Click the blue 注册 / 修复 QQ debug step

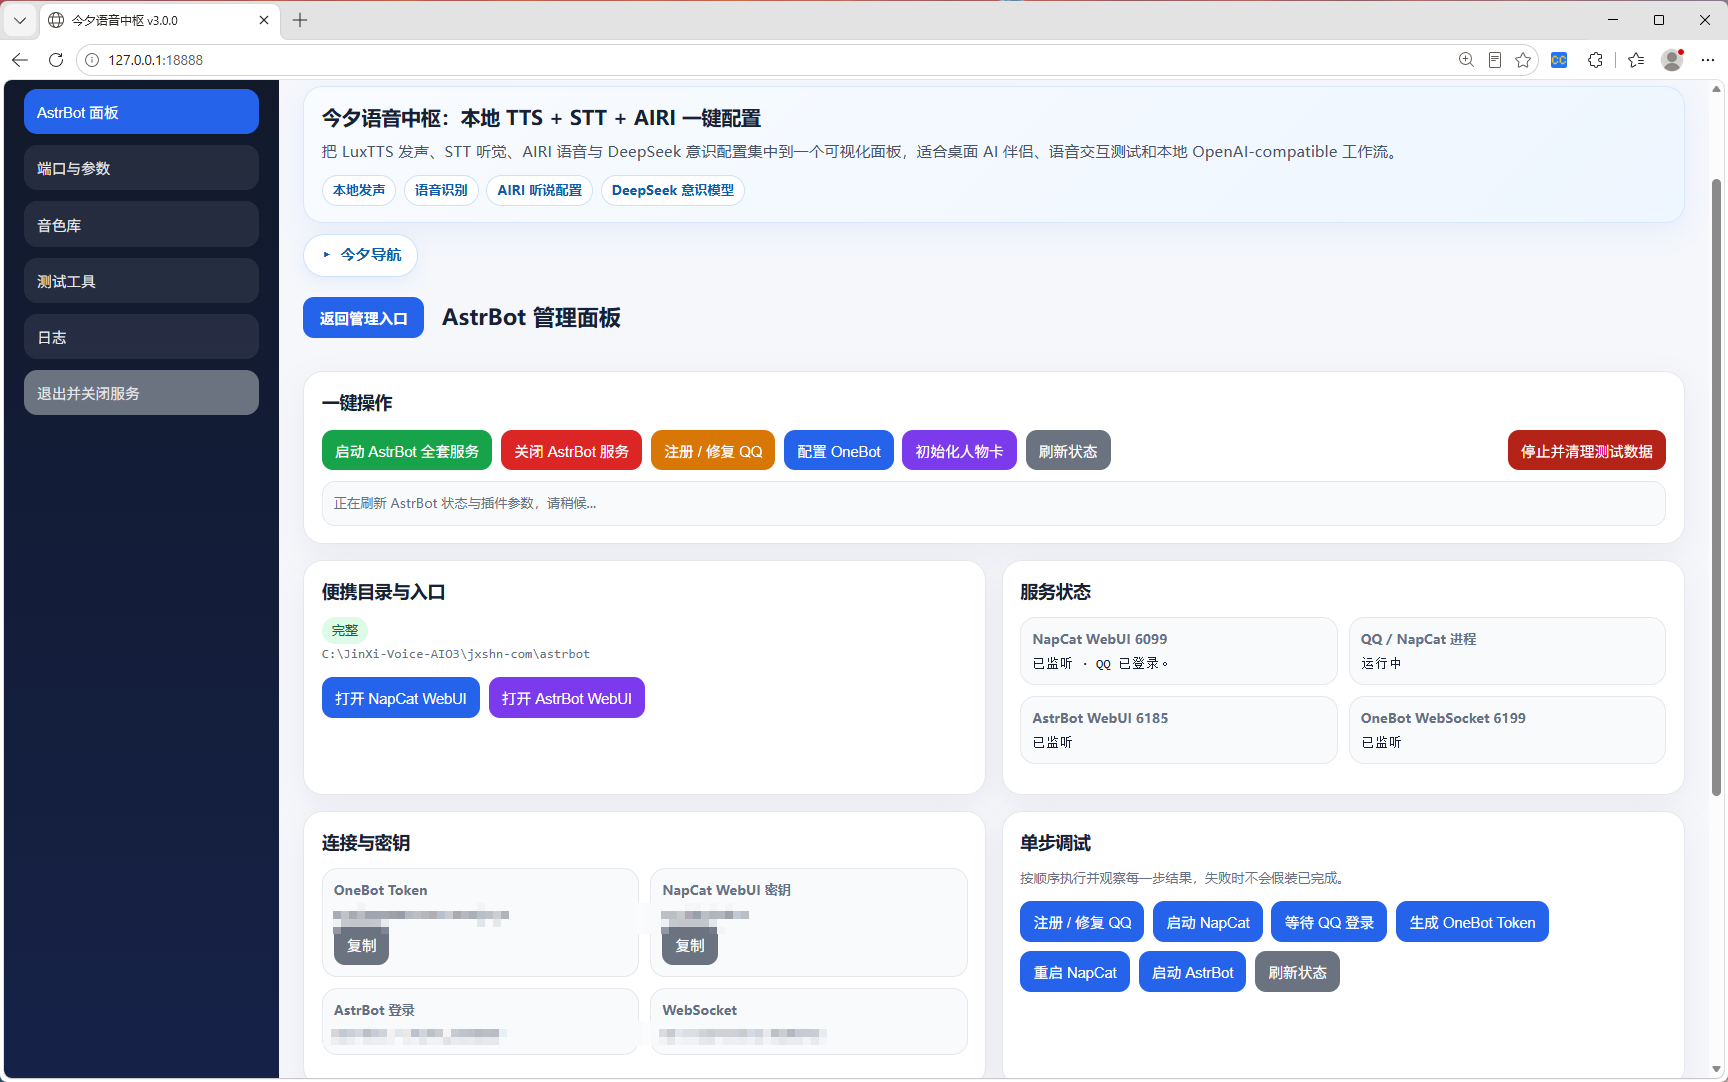1082,922
